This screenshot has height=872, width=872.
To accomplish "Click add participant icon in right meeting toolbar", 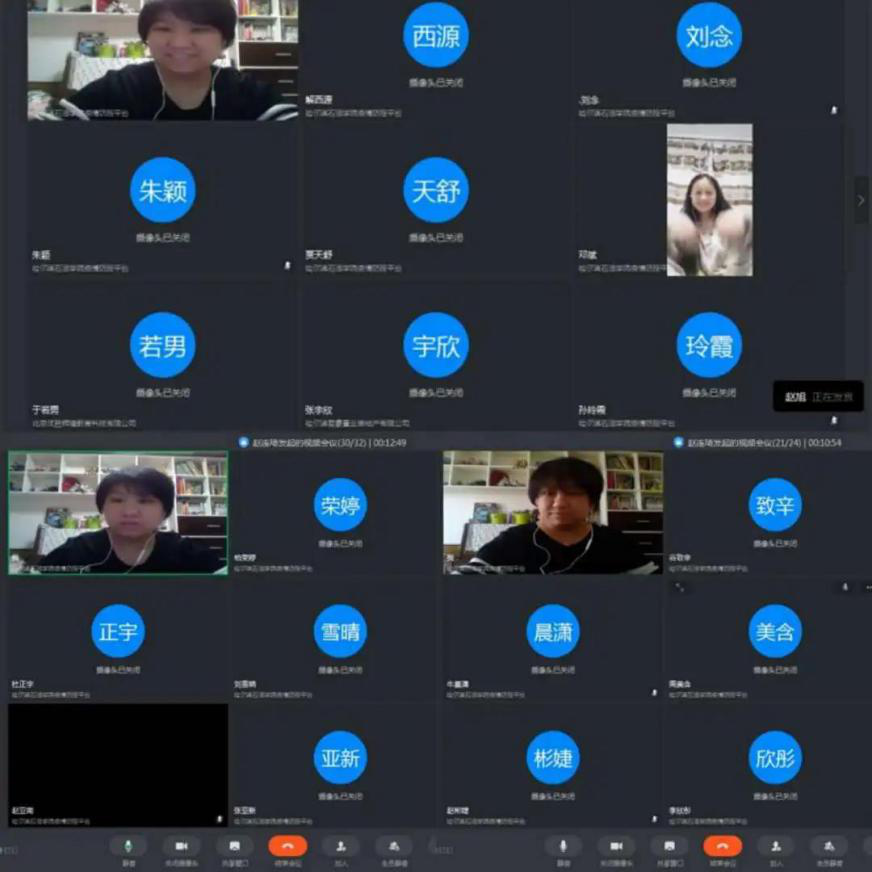I will pos(775,846).
